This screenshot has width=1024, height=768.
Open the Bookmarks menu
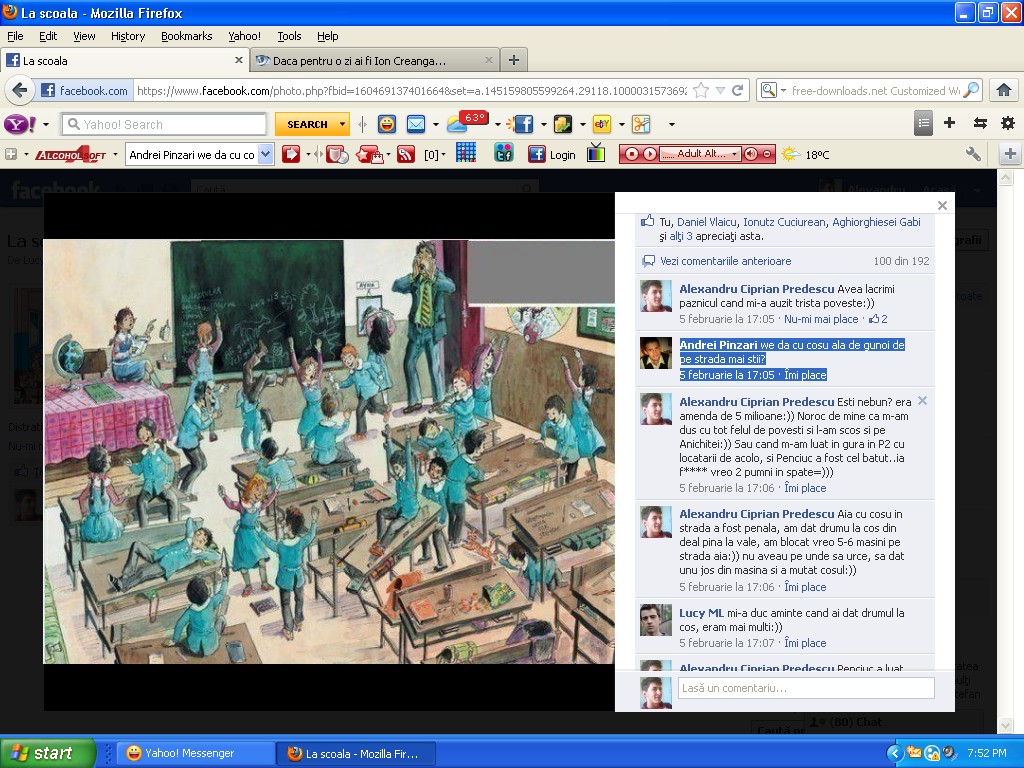pos(186,36)
